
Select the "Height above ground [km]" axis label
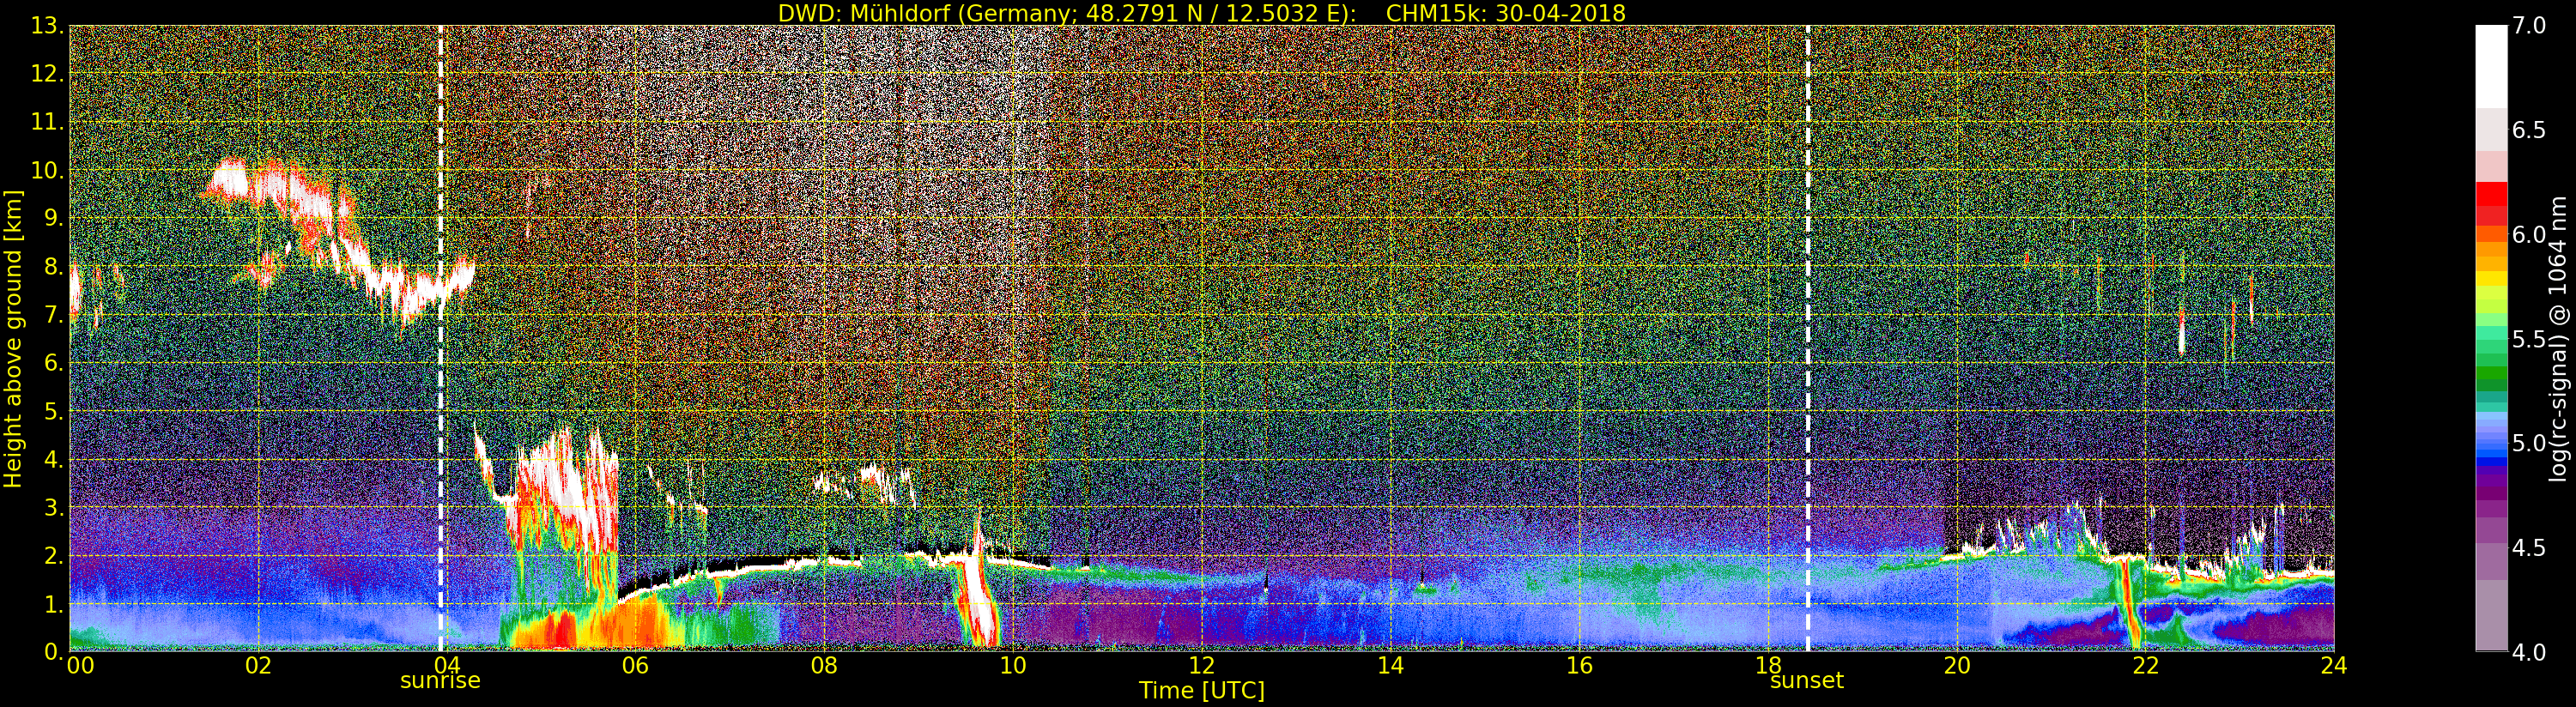tap(13, 339)
